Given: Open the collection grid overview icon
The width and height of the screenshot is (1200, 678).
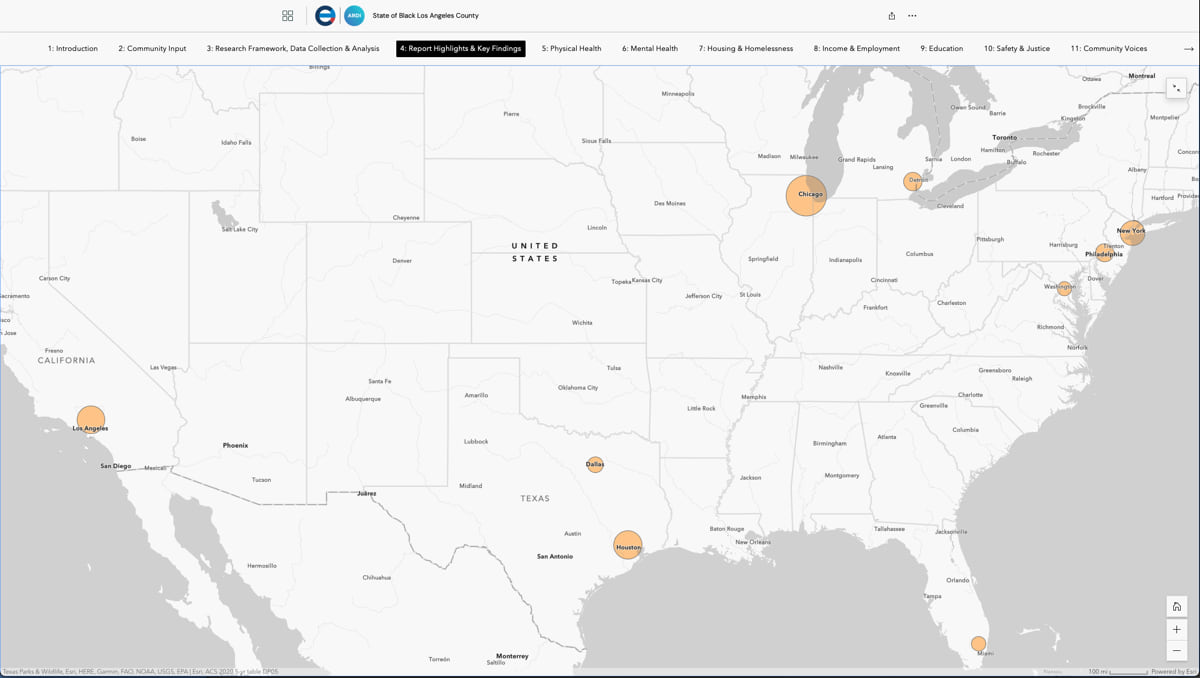Looking at the screenshot, I should [x=287, y=16].
